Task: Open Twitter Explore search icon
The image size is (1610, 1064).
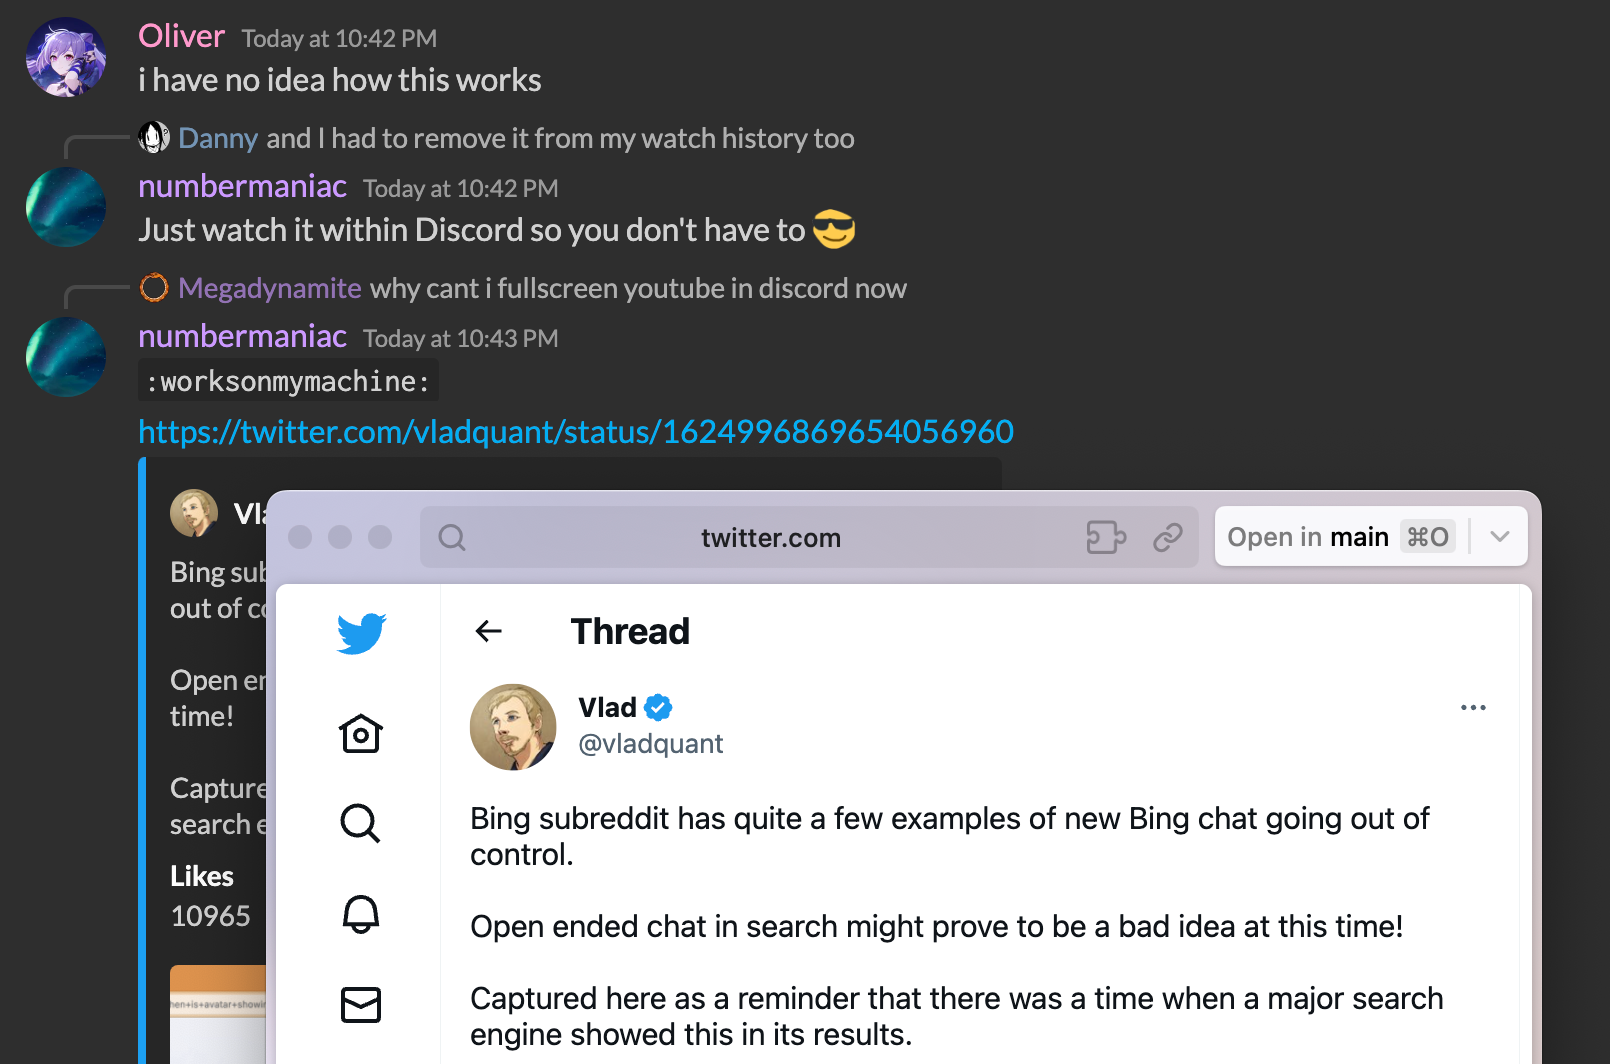Action: 360,824
